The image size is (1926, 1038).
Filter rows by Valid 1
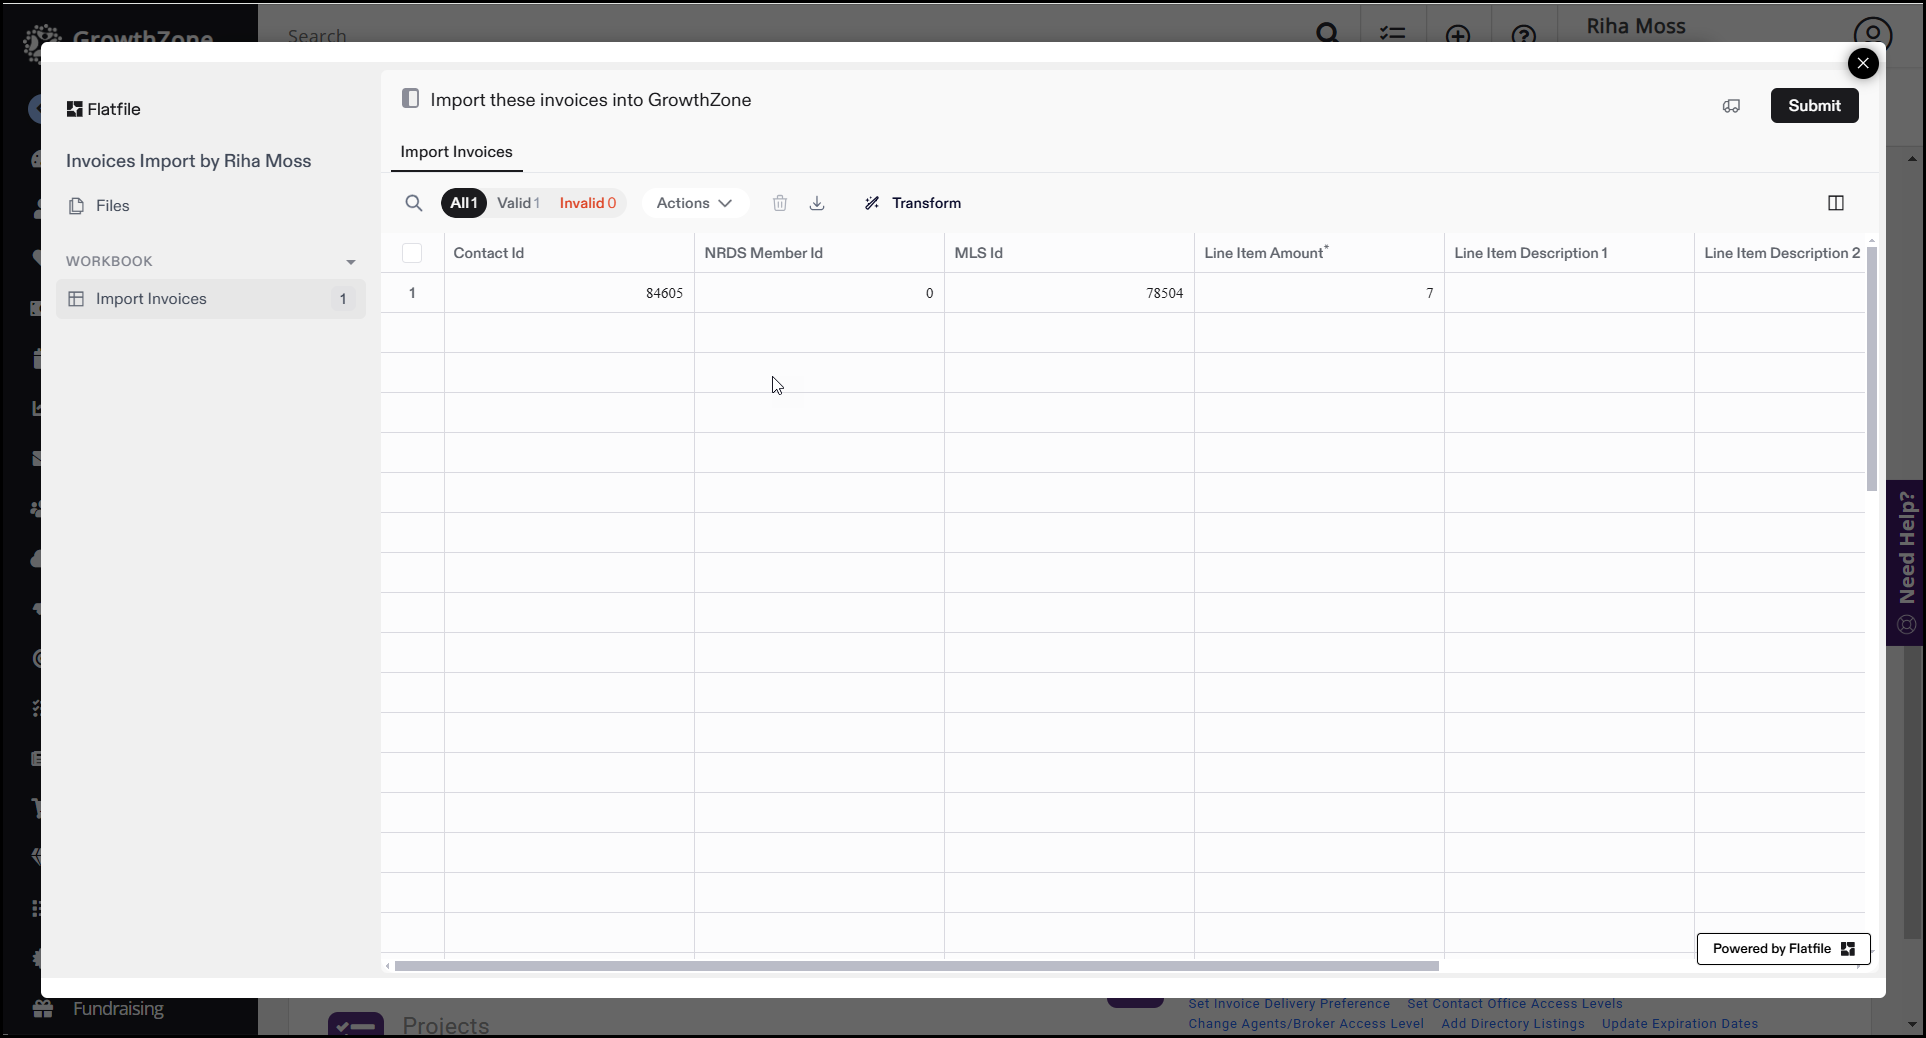pos(518,203)
